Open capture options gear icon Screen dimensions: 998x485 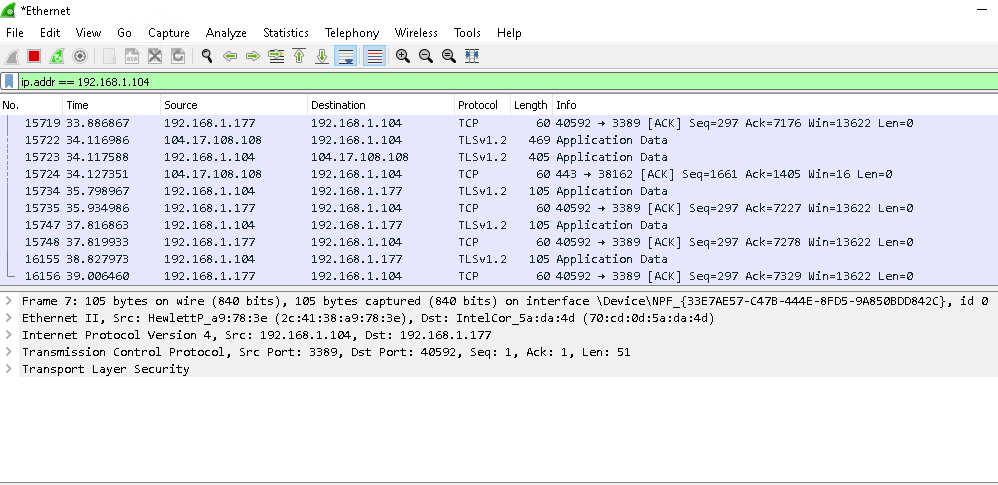80,56
